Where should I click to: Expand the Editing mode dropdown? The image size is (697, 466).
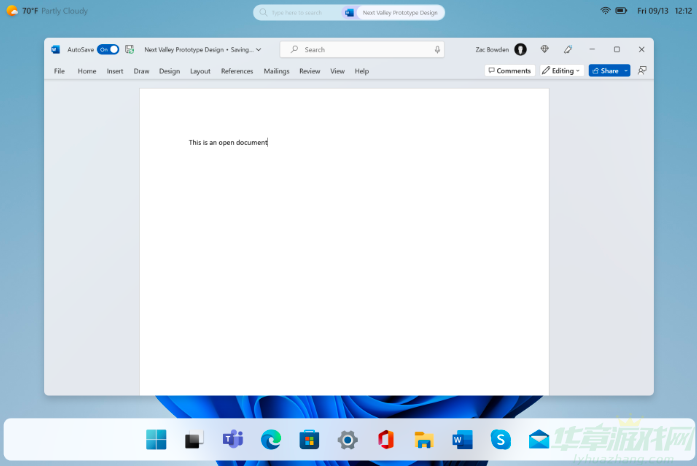click(561, 71)
